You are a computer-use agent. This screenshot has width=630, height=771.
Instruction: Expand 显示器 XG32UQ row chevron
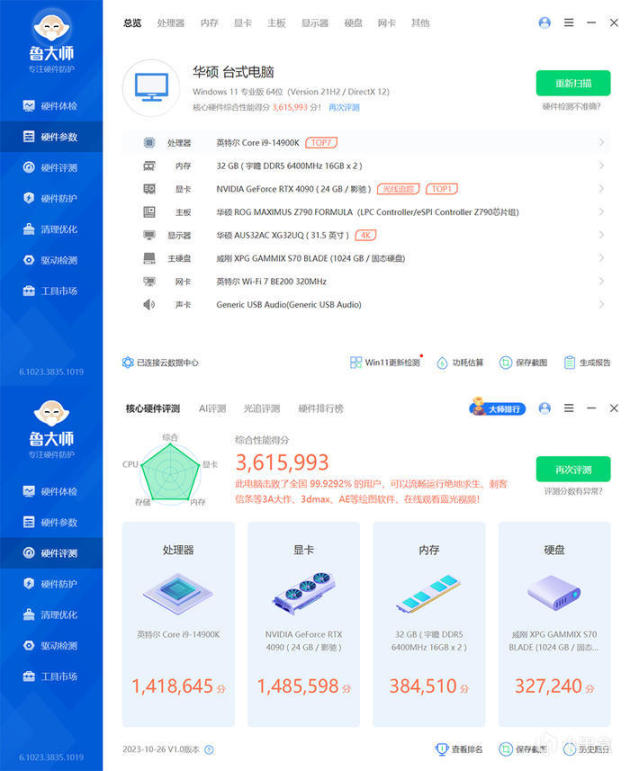pos(601,235)
